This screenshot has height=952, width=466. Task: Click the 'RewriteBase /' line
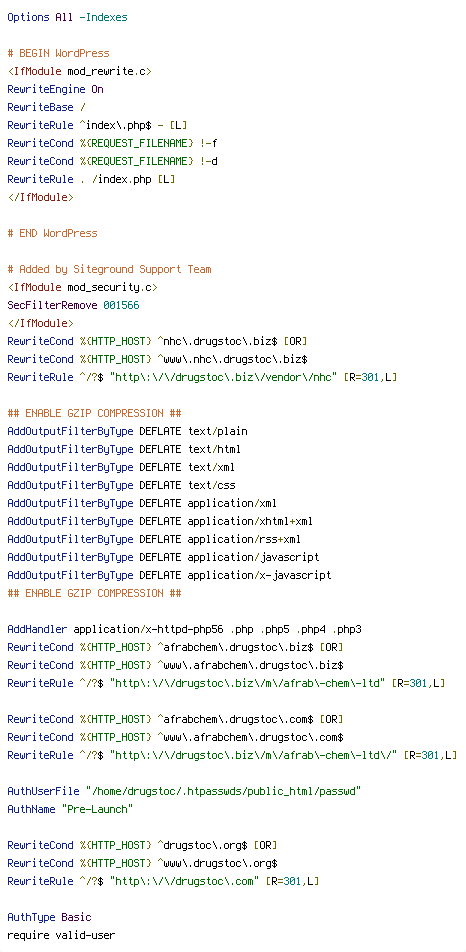click(46, 107)
